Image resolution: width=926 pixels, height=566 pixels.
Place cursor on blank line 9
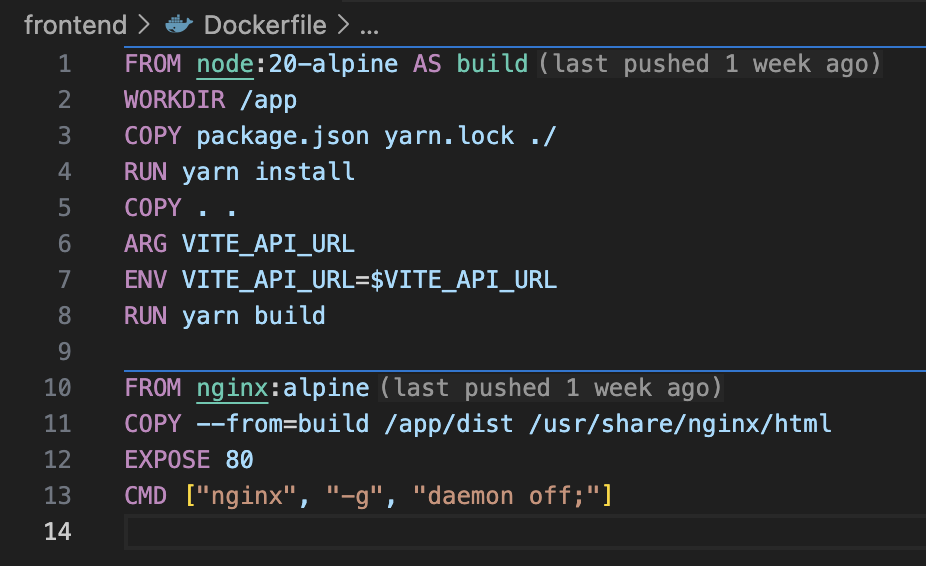pyautogui.click(x=400, y=352)
